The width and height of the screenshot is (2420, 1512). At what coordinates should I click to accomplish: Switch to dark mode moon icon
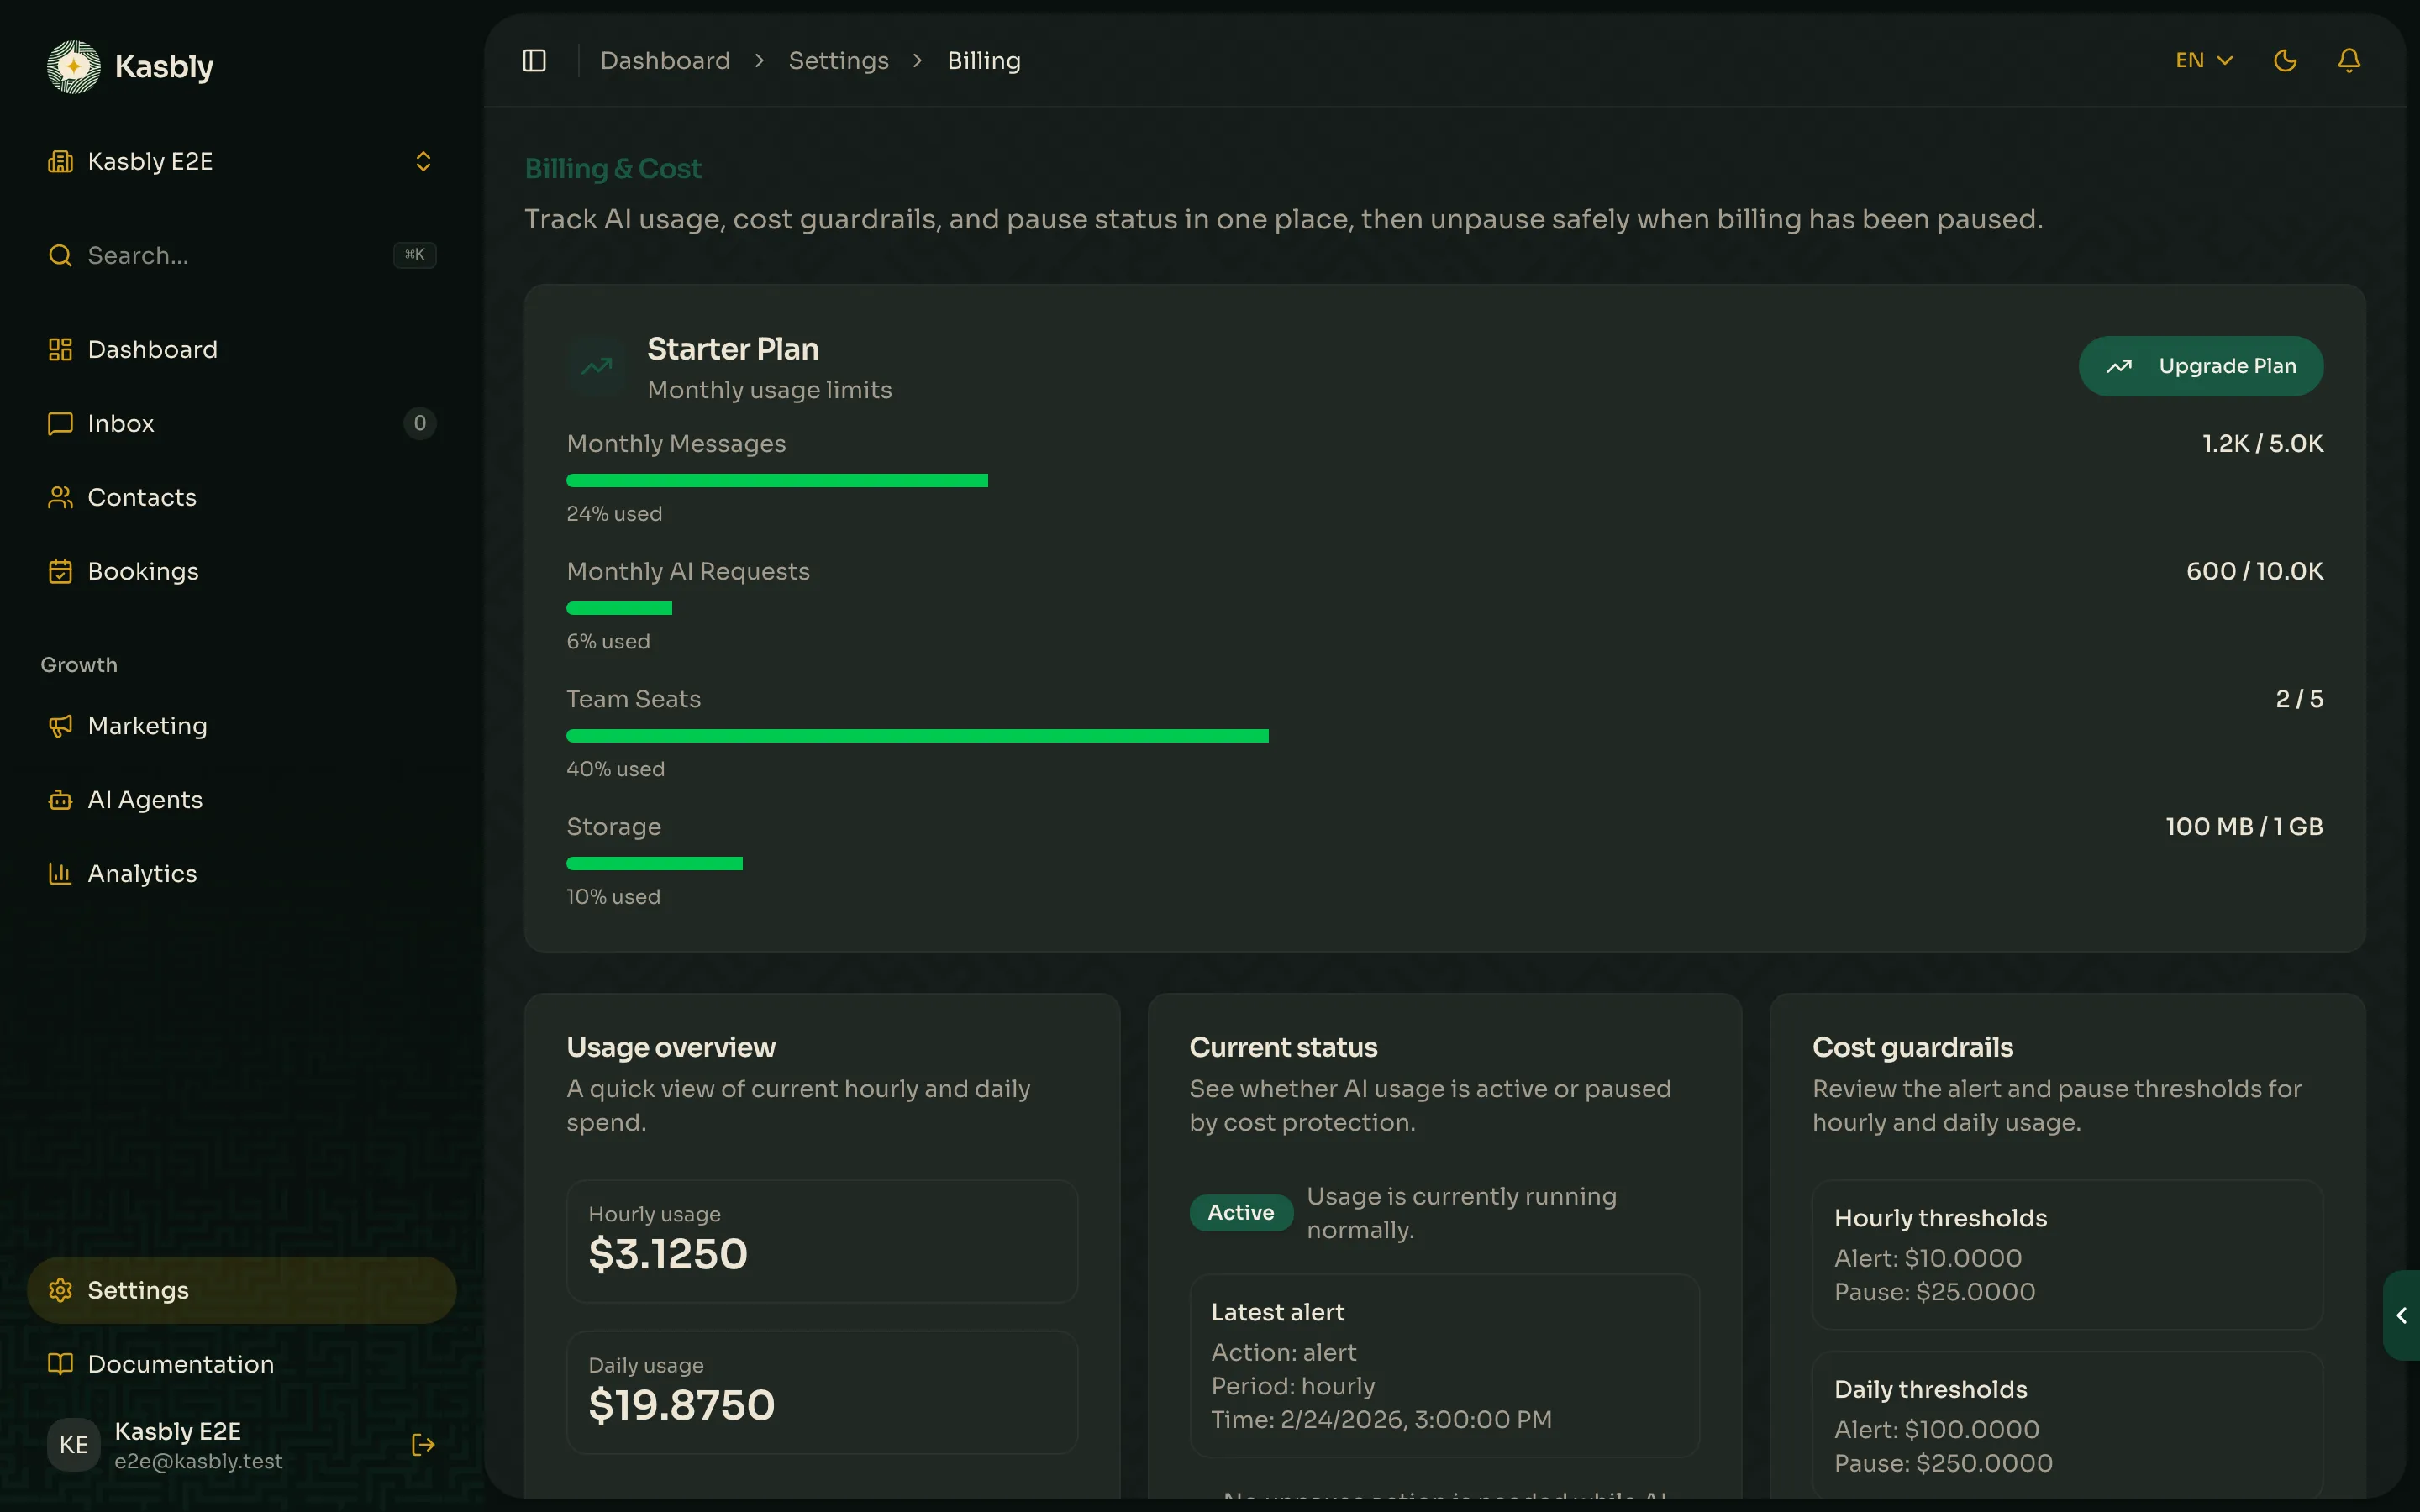click(2285, 60)
